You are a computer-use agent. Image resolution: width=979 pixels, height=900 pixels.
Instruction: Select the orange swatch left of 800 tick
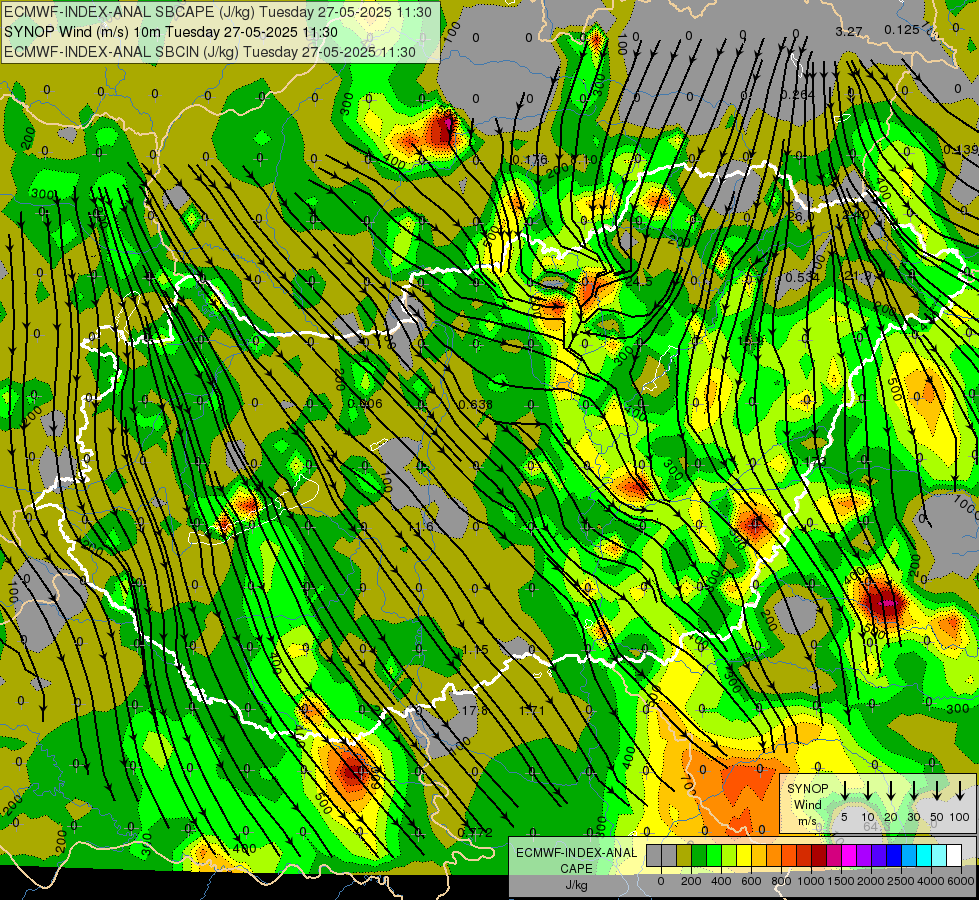774,856
